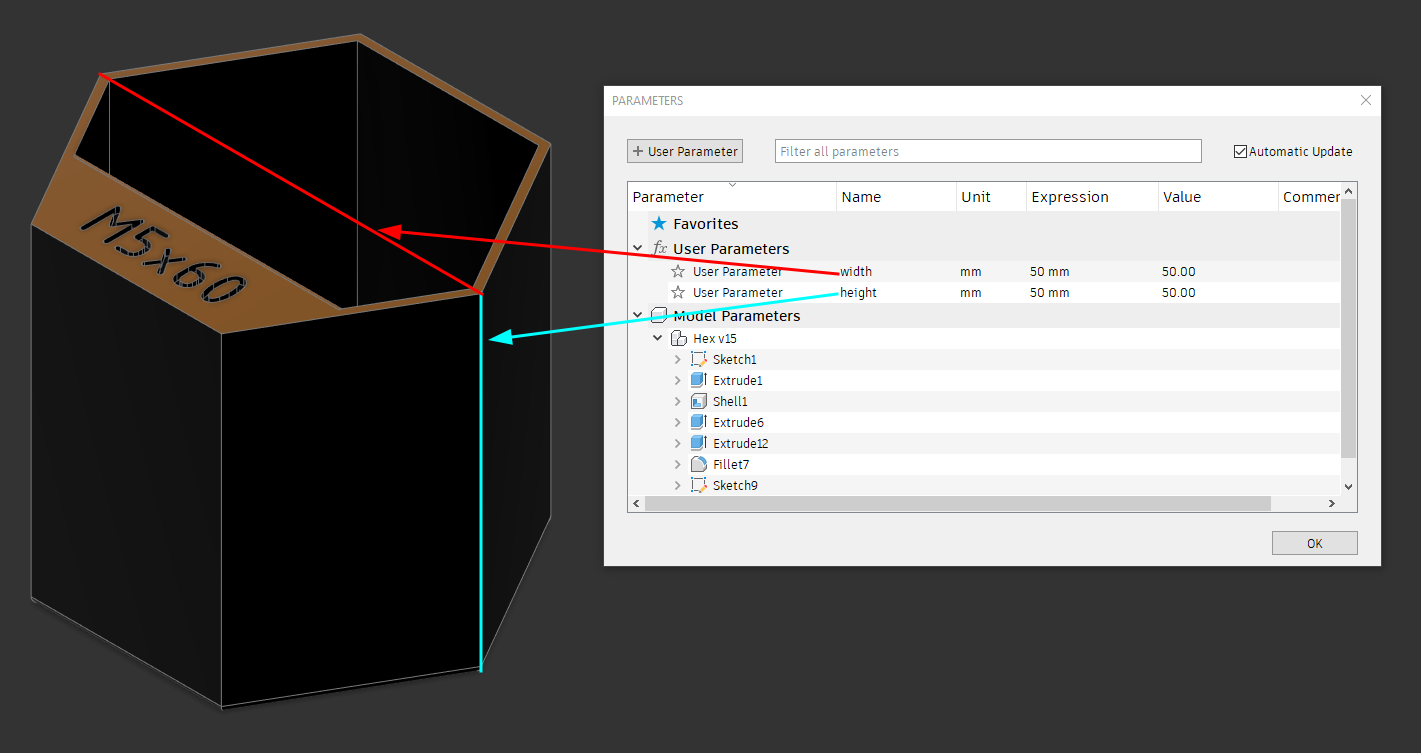Screen dimensions: 1421x753
Task: Click the fx icon beside User Parameters
Action: coord(659,248)
